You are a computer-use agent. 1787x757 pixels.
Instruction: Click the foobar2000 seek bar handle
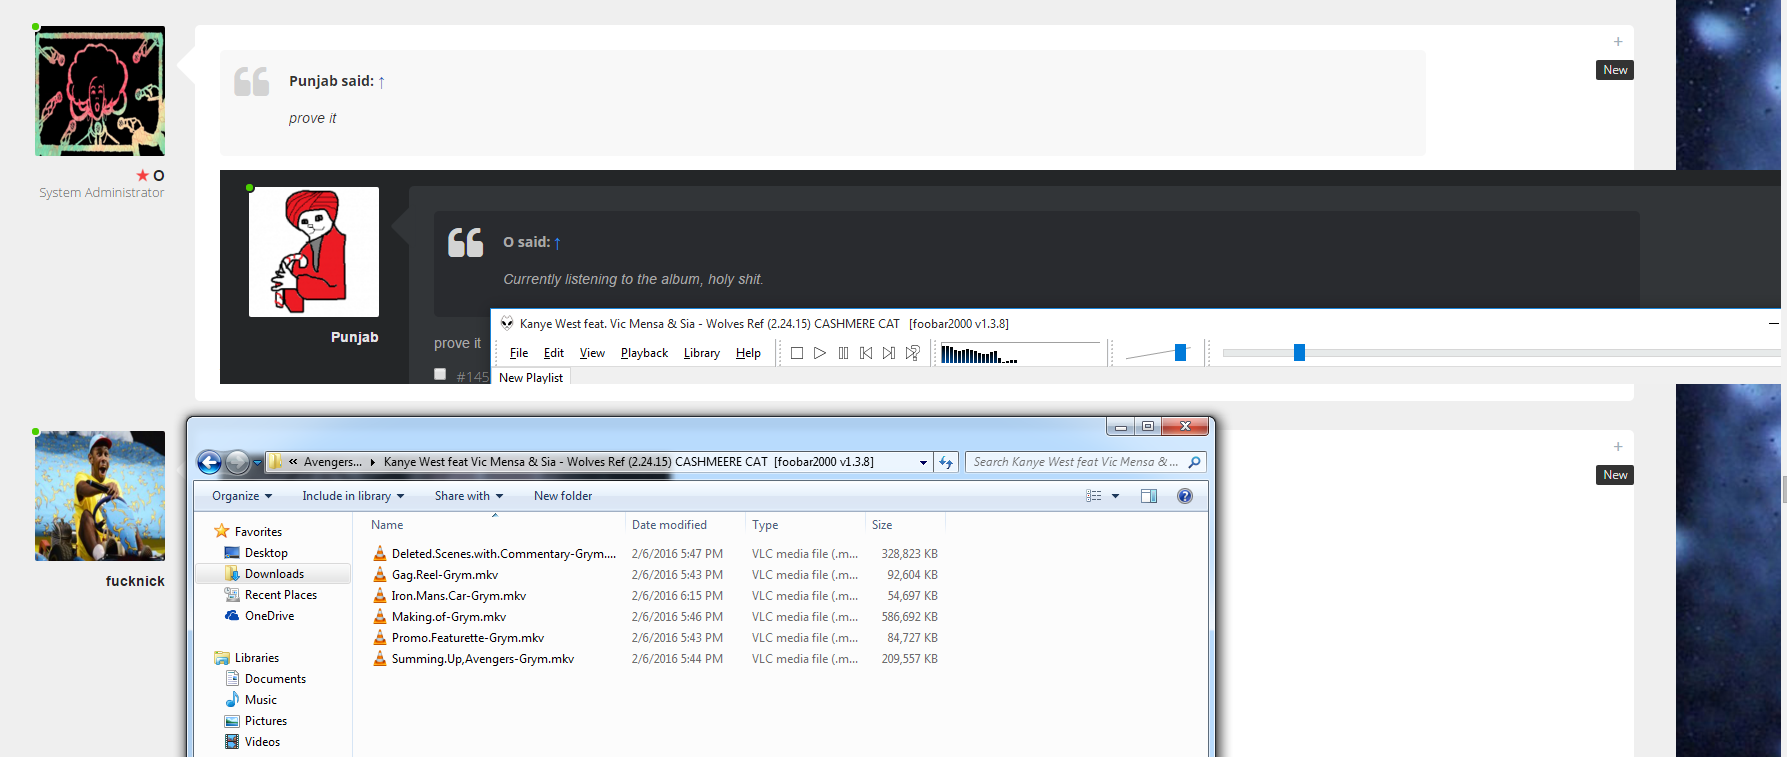(x=1299, y=352)
